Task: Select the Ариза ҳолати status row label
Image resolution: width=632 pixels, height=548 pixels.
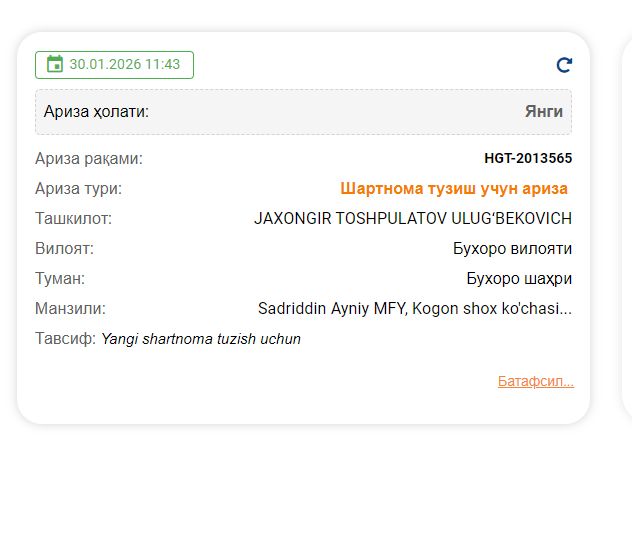Action: pyautogui.click(x=96, y=111)
